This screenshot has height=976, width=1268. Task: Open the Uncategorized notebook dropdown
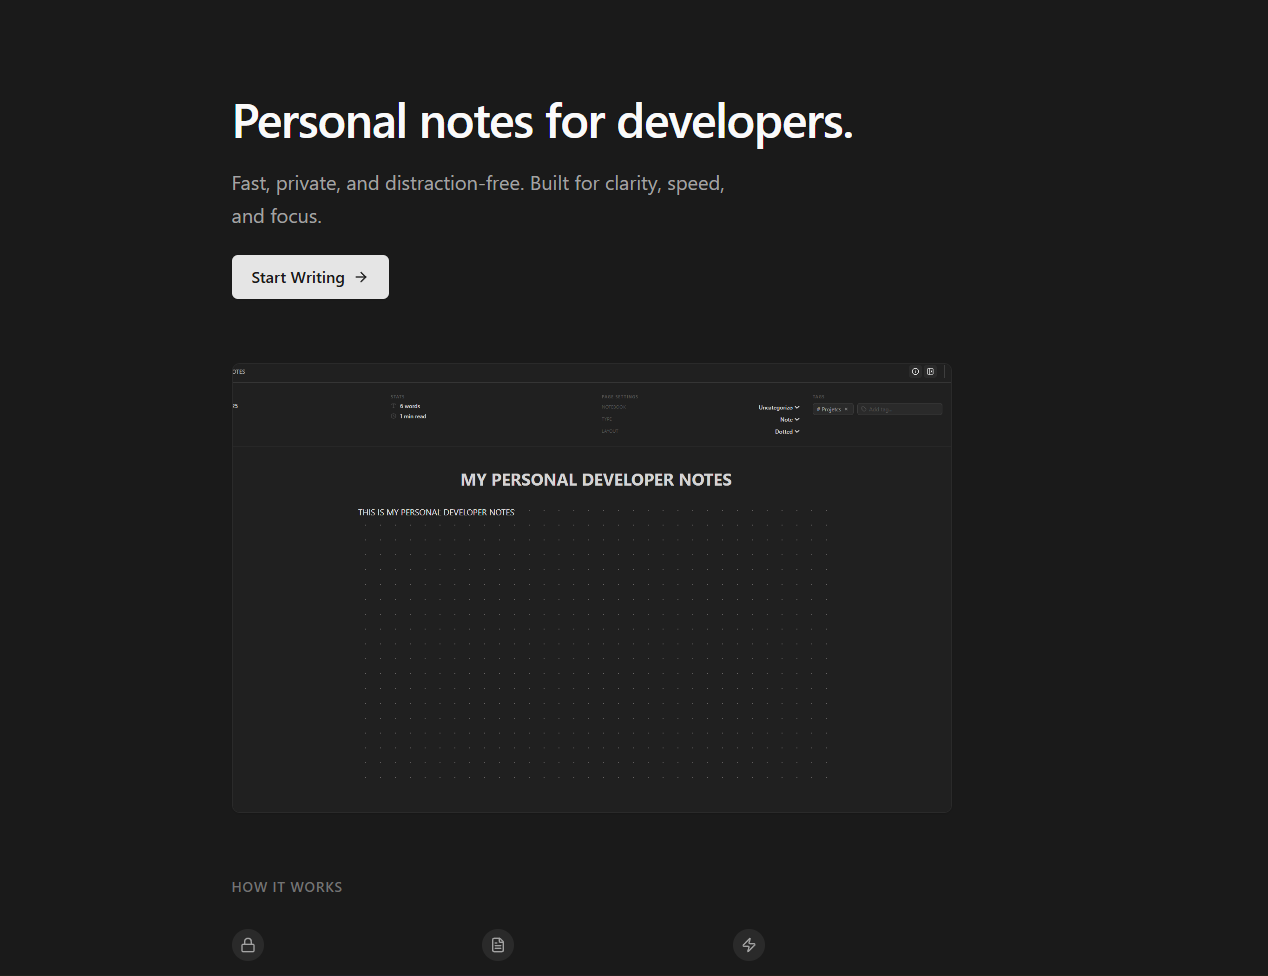778,408
